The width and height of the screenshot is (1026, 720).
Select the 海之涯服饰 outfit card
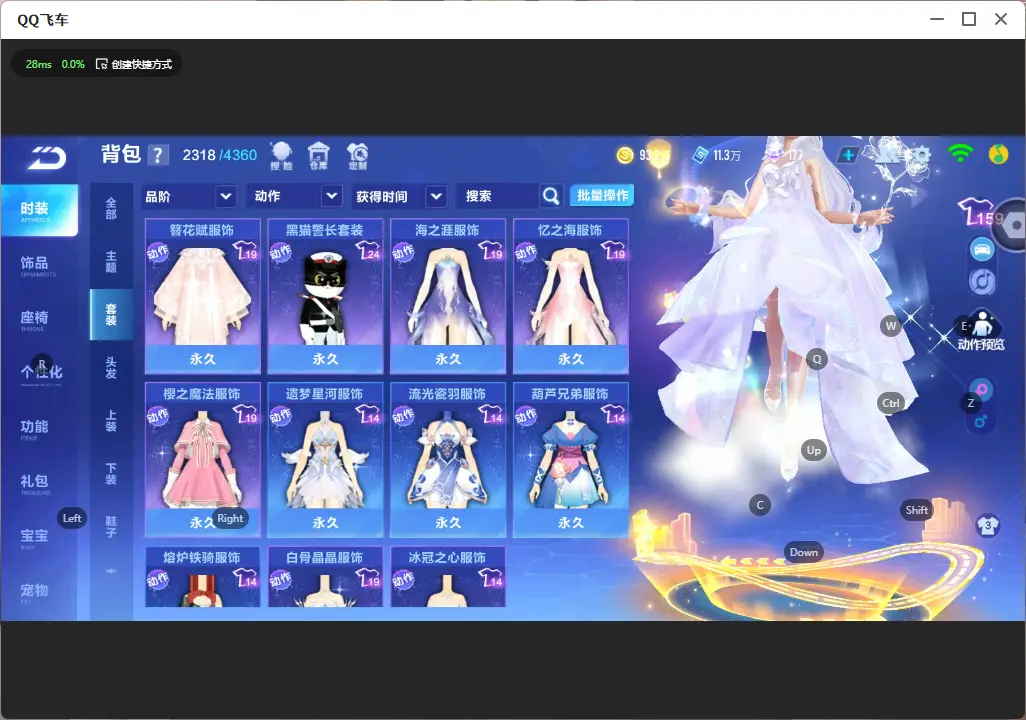click(448, 296)
